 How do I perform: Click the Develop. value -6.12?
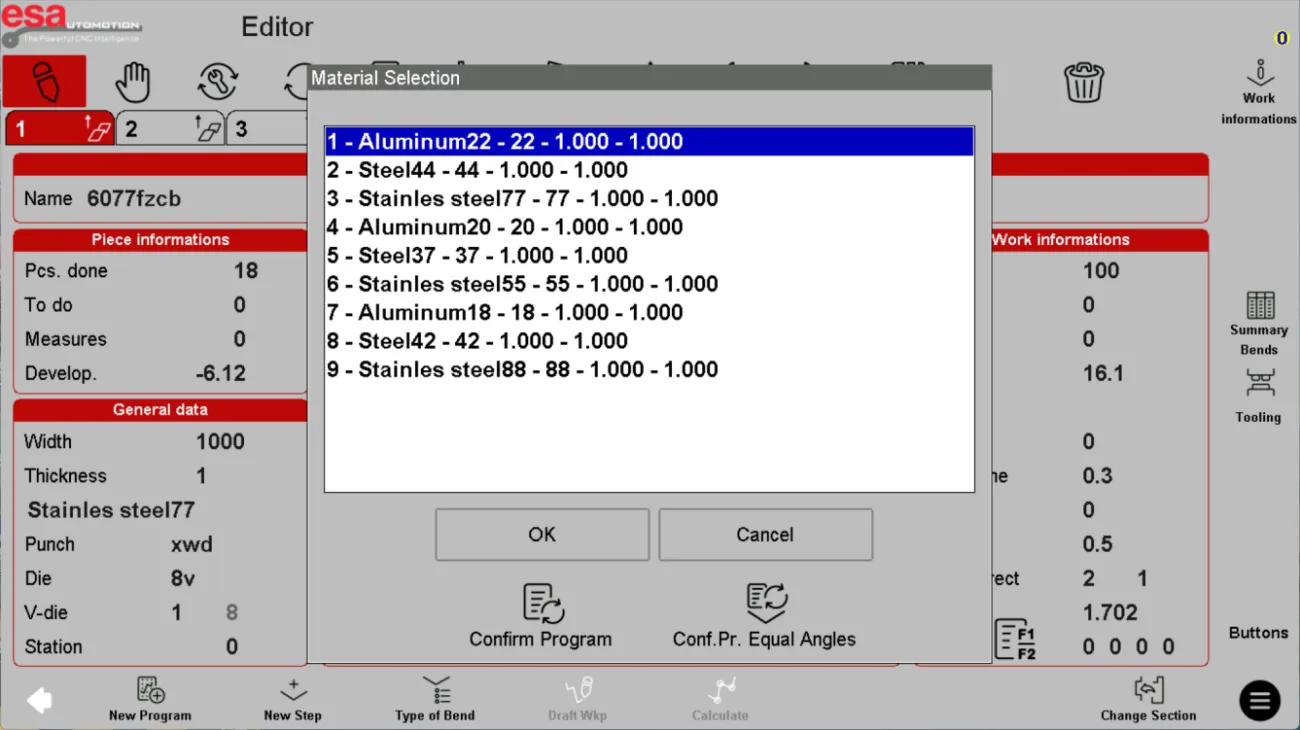click(x=221, y=374)
